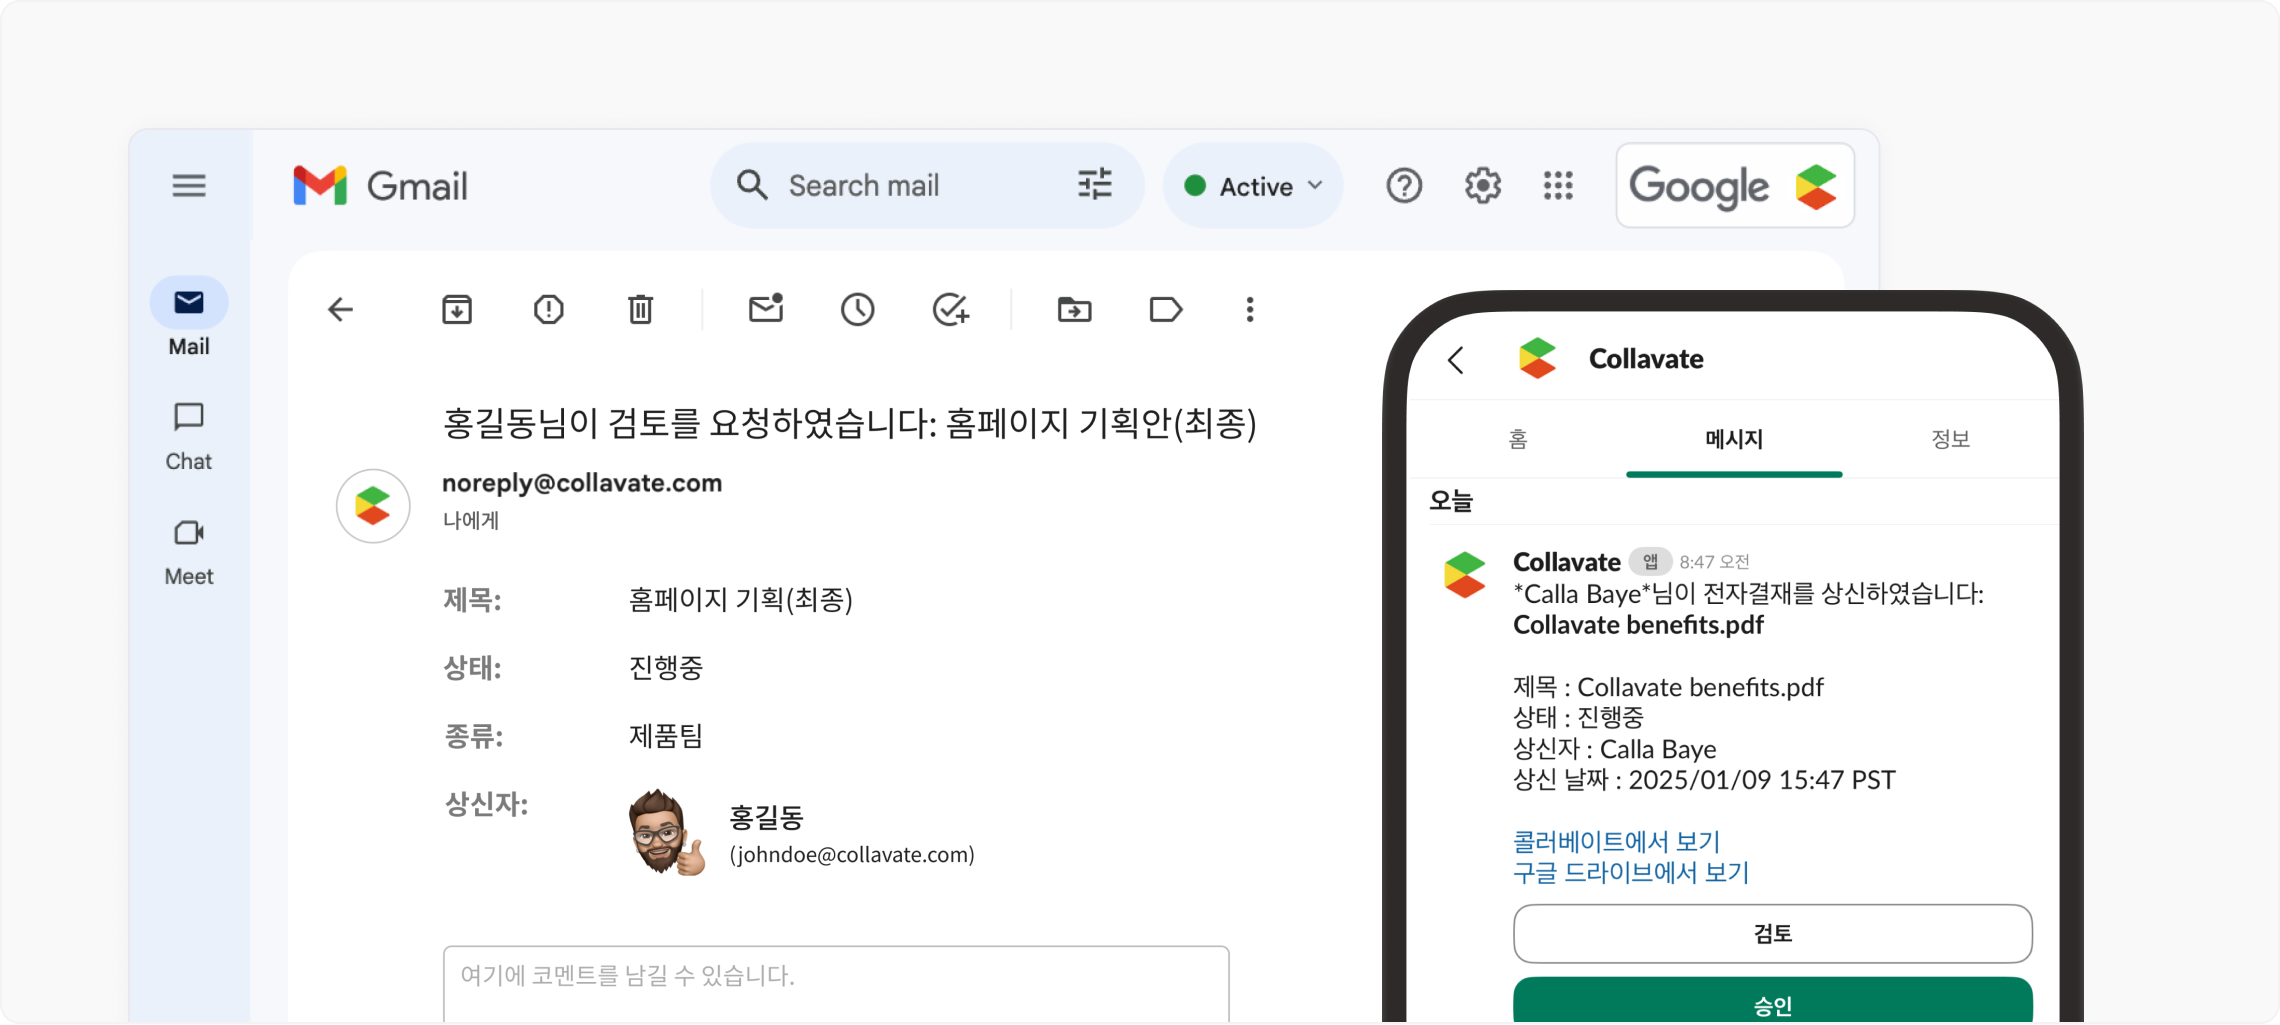The image size is (2280, 1025).
Task: Click the johndoe@collavate.com address
Action: coord(852,855)
